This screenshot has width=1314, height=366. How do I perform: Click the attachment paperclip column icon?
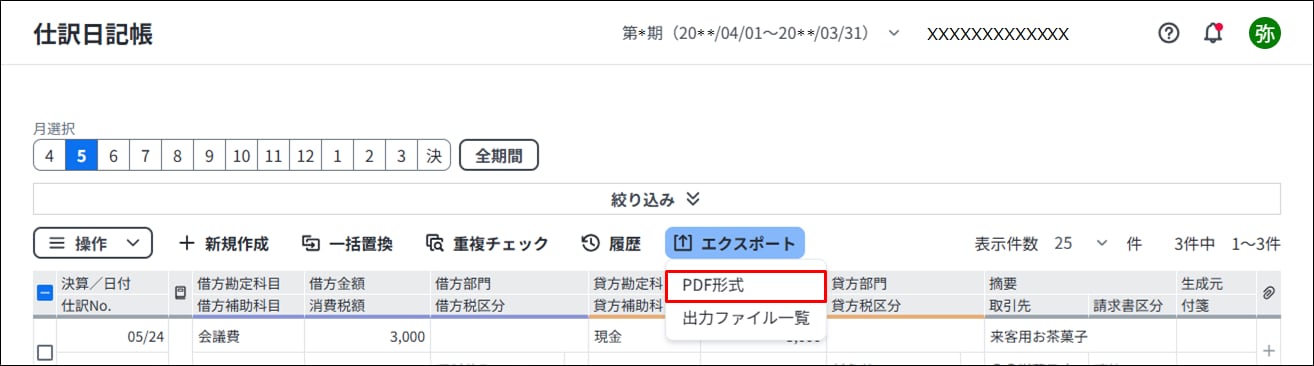[1269, 292]
